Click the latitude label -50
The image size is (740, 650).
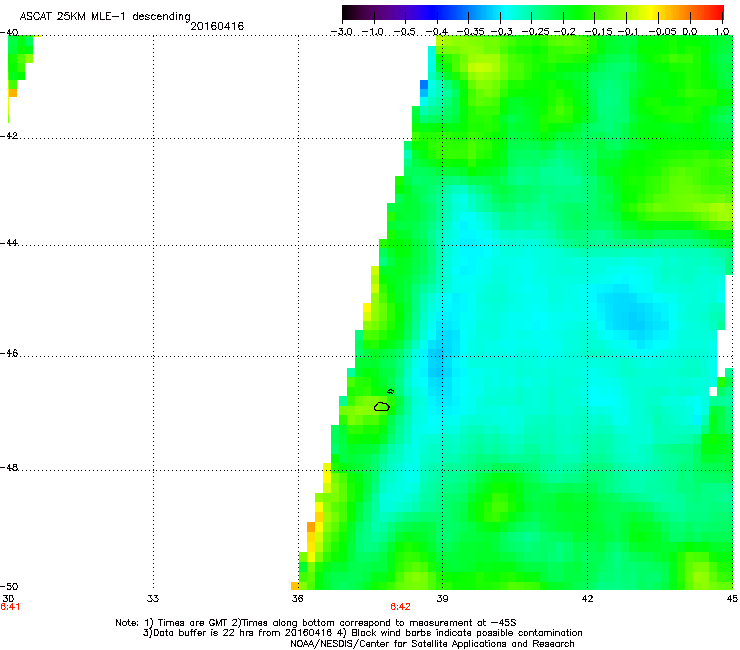(9, 586)
